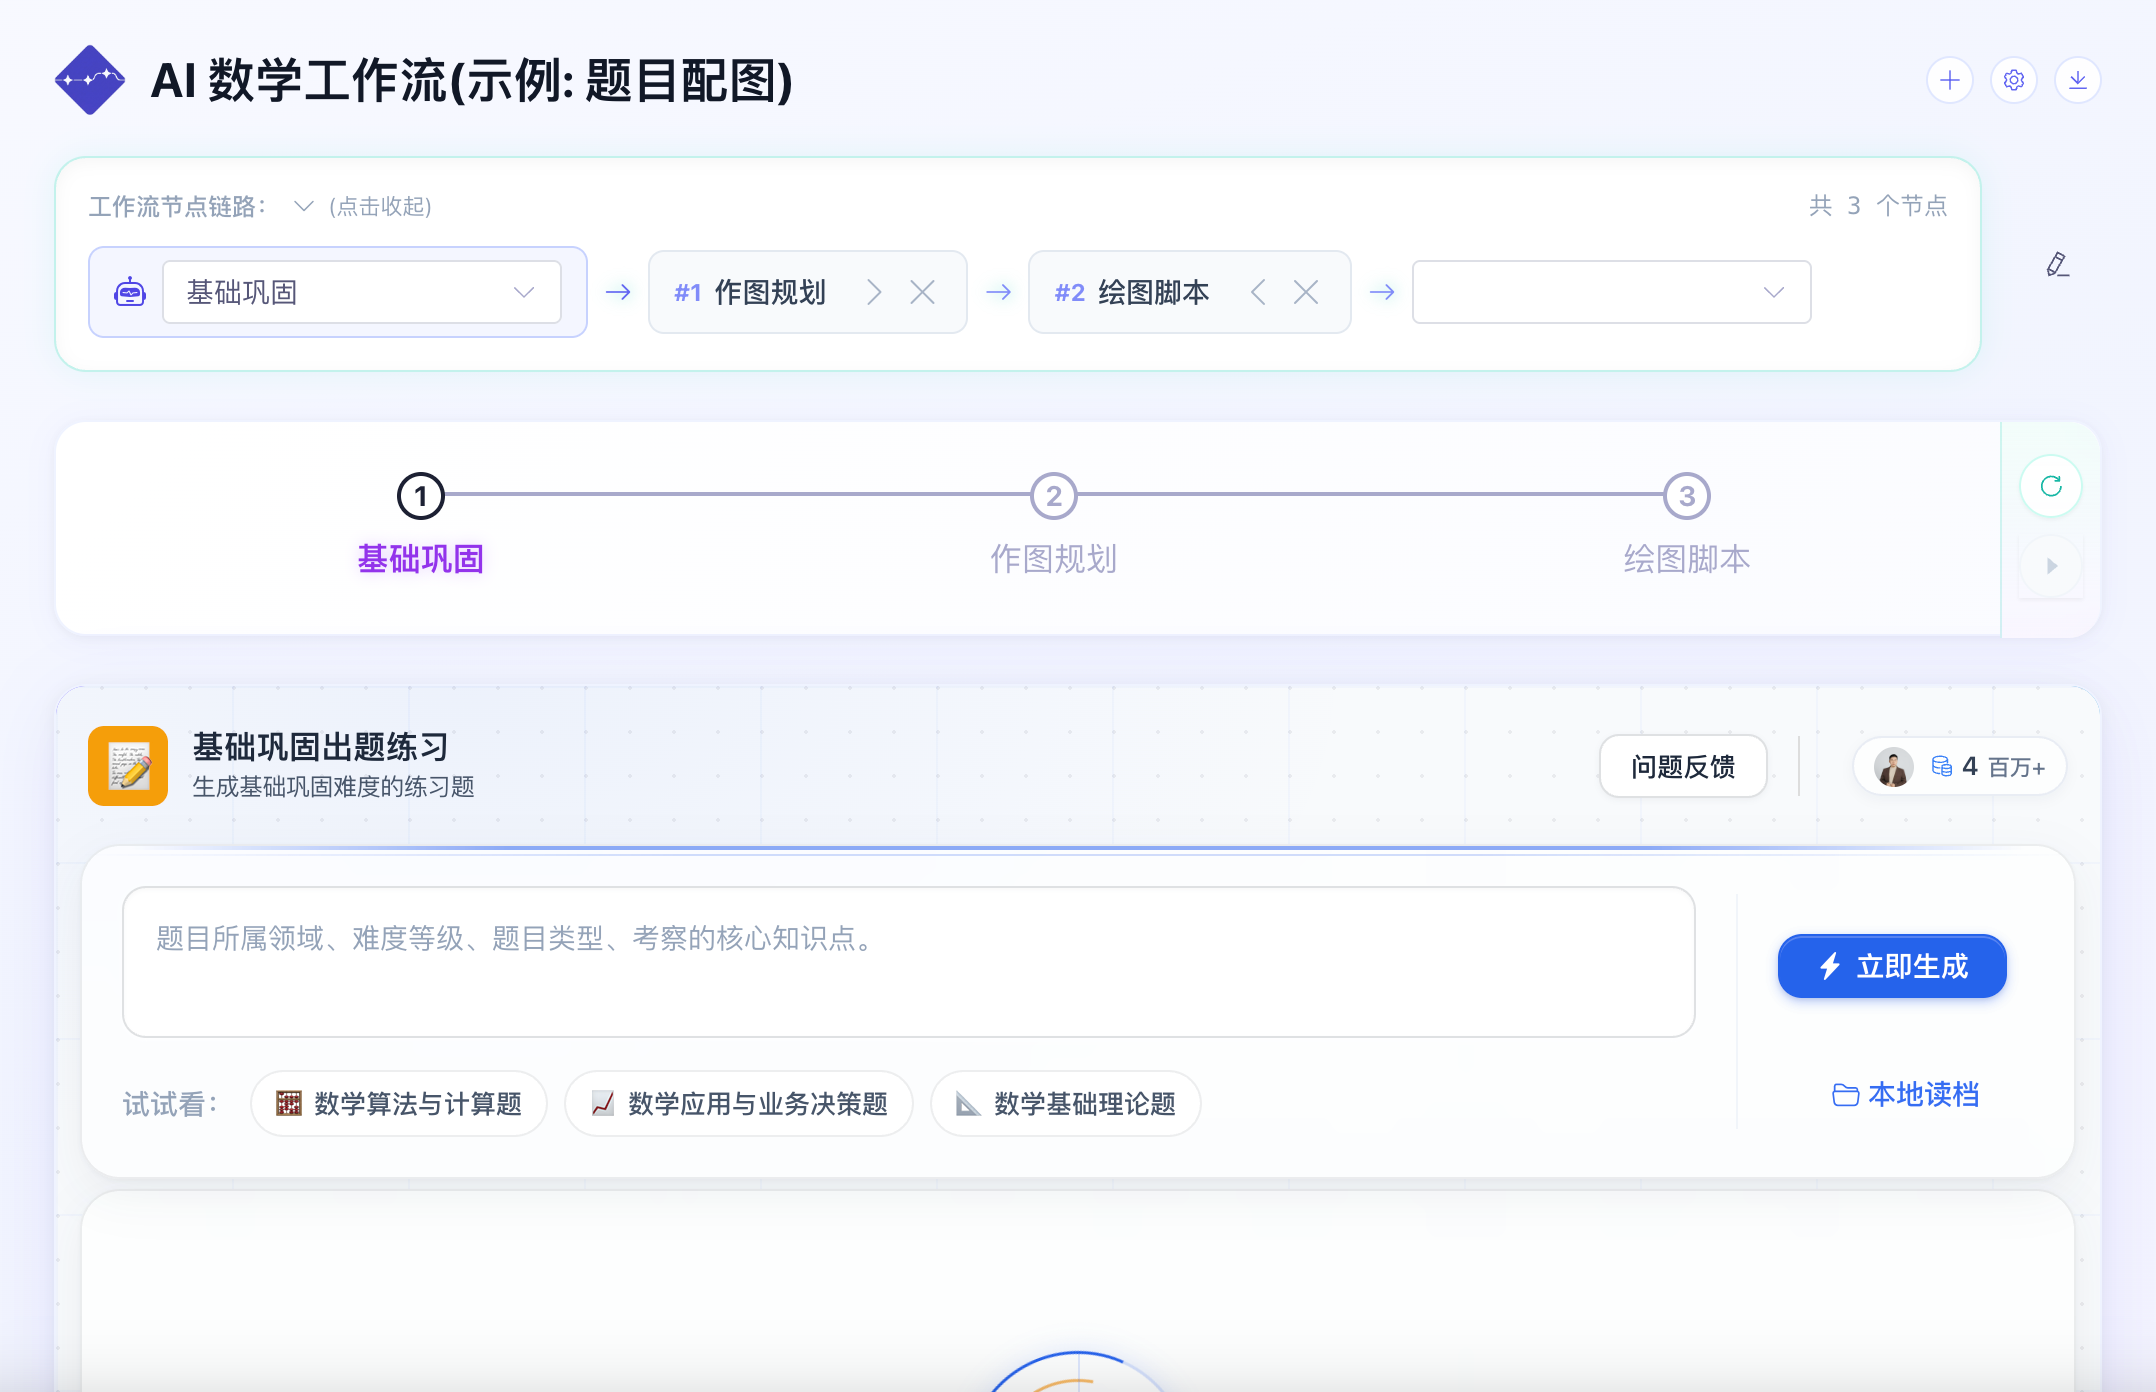Move 绘图脚本 node left with its chevron
This screenshot has height=1392, width=2156.
(x=1258, y=292)
